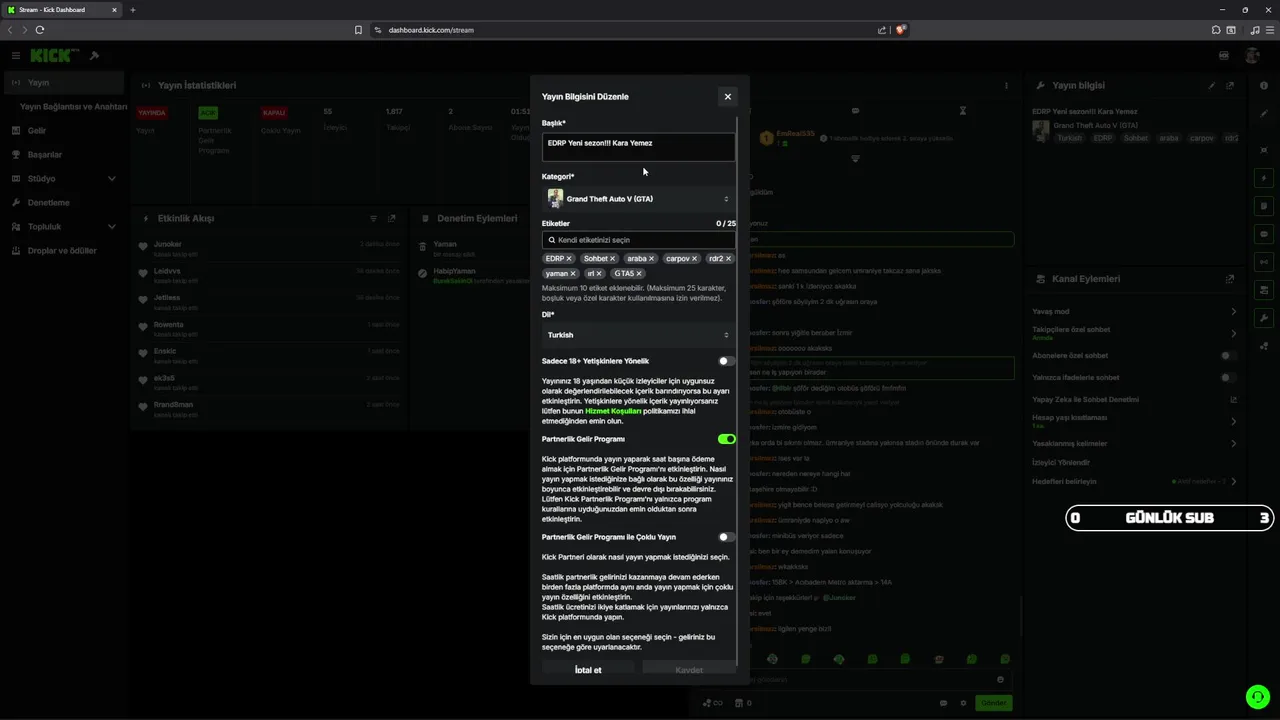Image resolution: width=1280 pixels, height=720 pixels.
Task: Remove the rdr2 tag in the dialog
Action: (728, 259)
